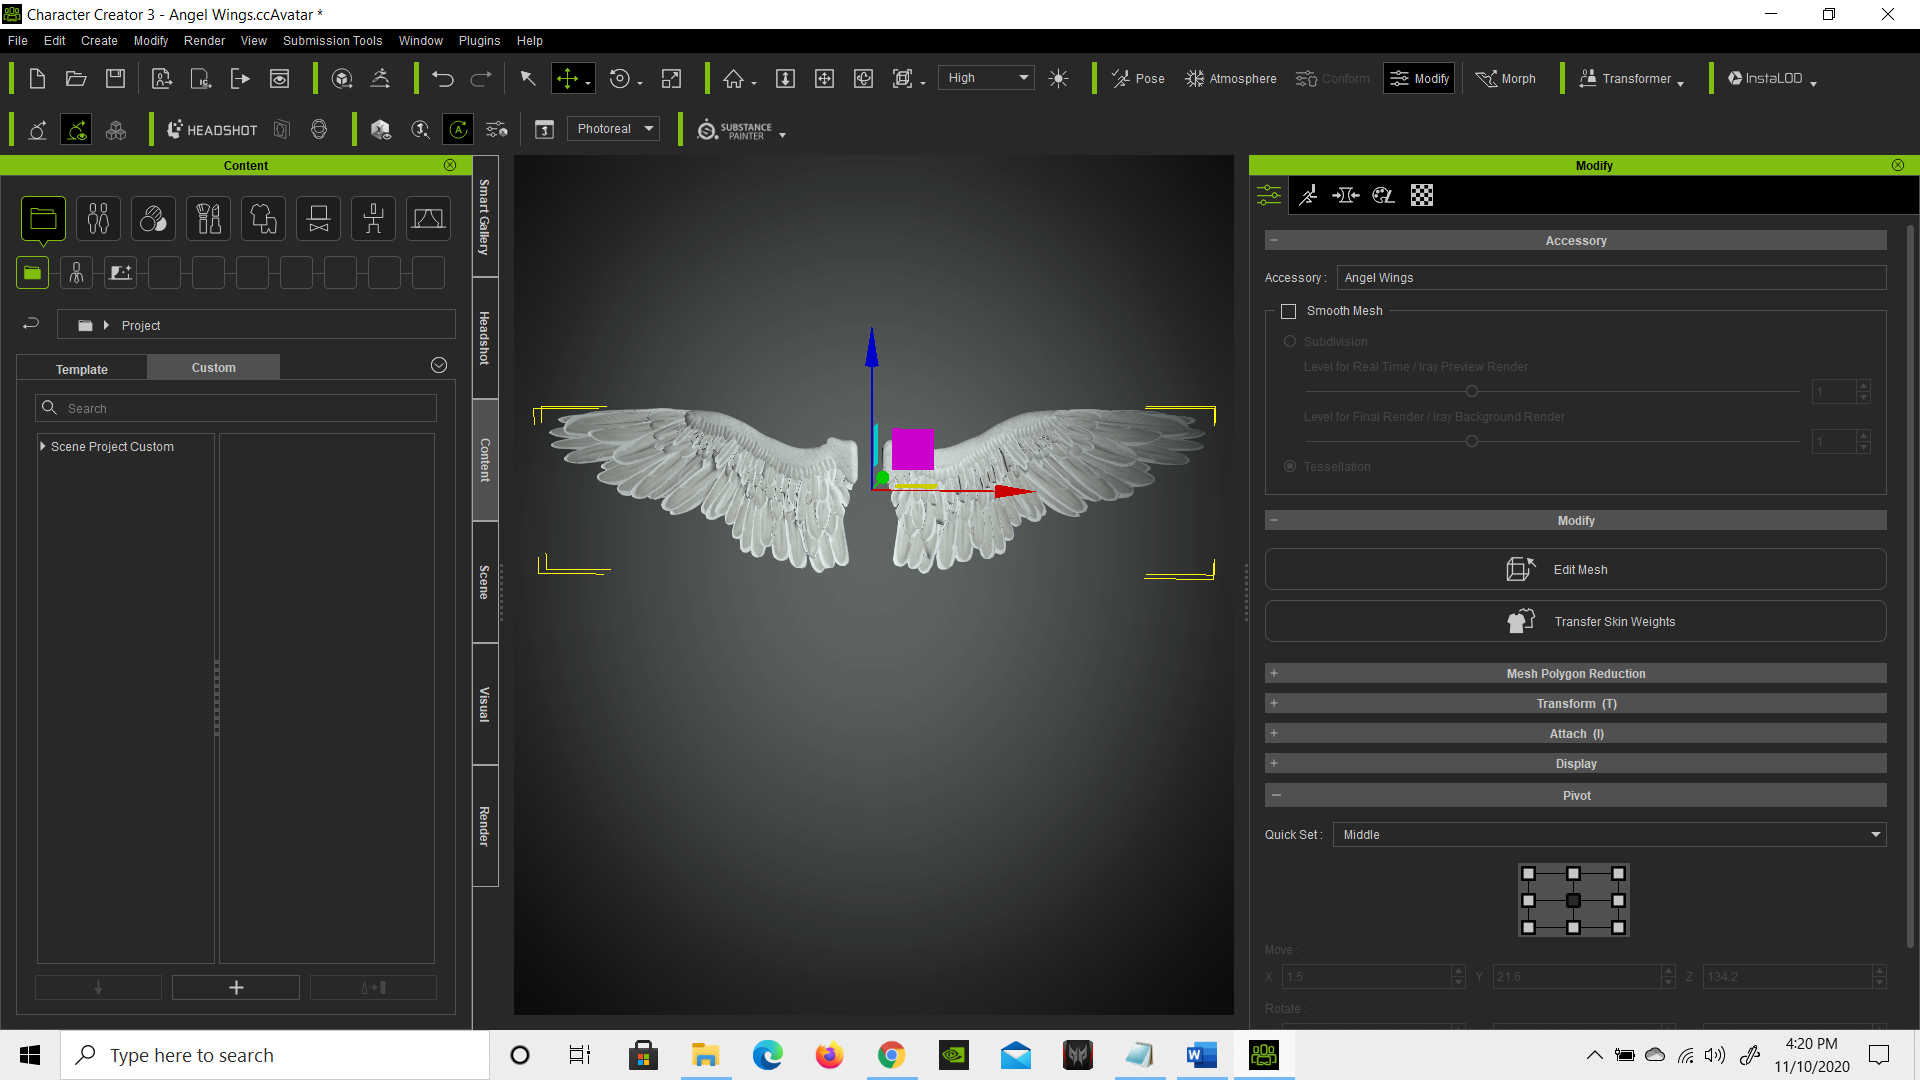
Task: Toggle the light sun icon in toolbar
Action: tap(1059, 79)
